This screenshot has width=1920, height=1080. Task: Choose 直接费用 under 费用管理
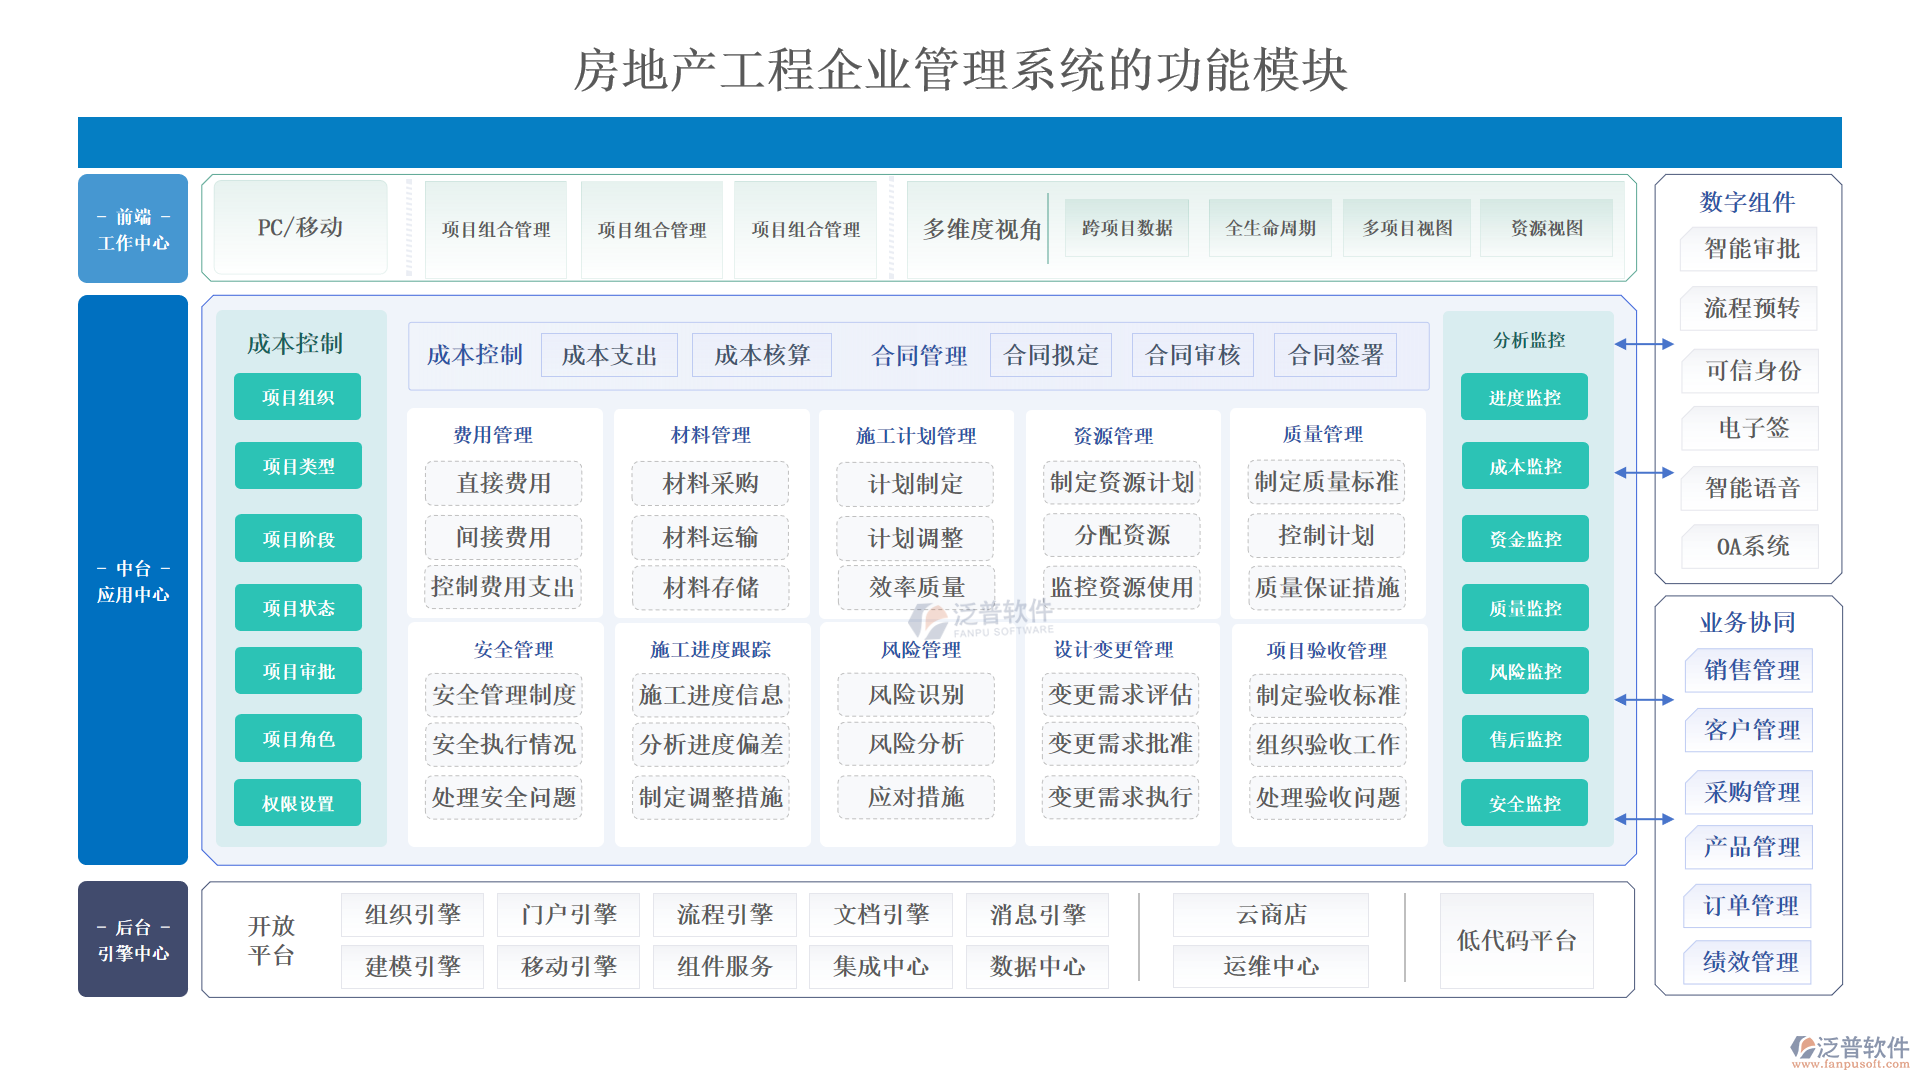503,483
